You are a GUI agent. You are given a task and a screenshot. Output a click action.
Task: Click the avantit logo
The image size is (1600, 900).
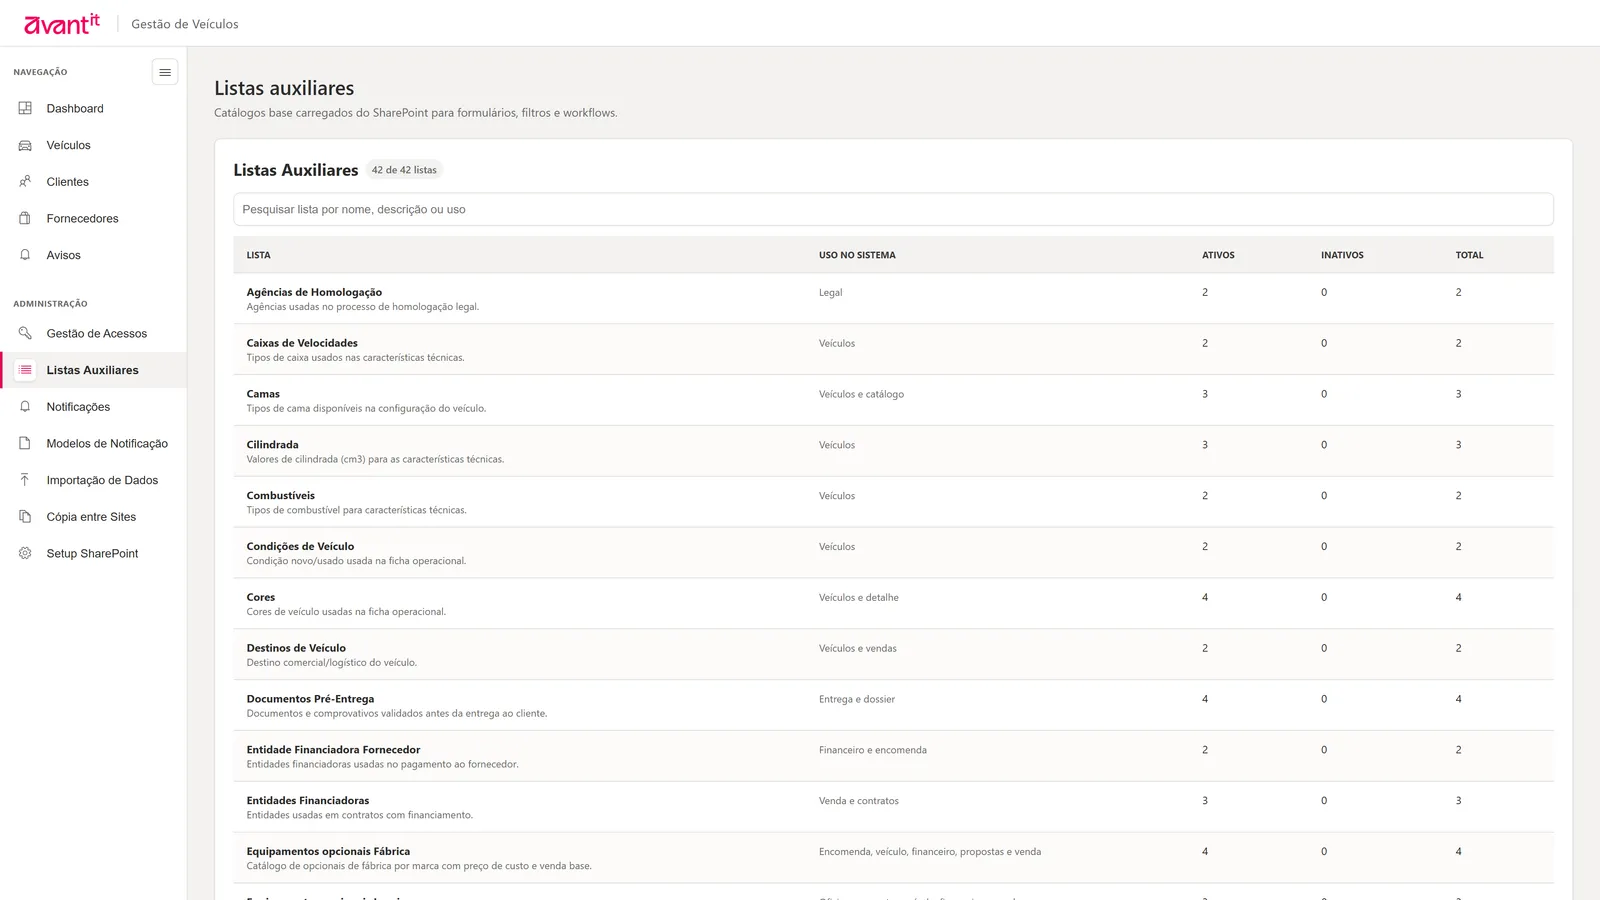(62, 24)
